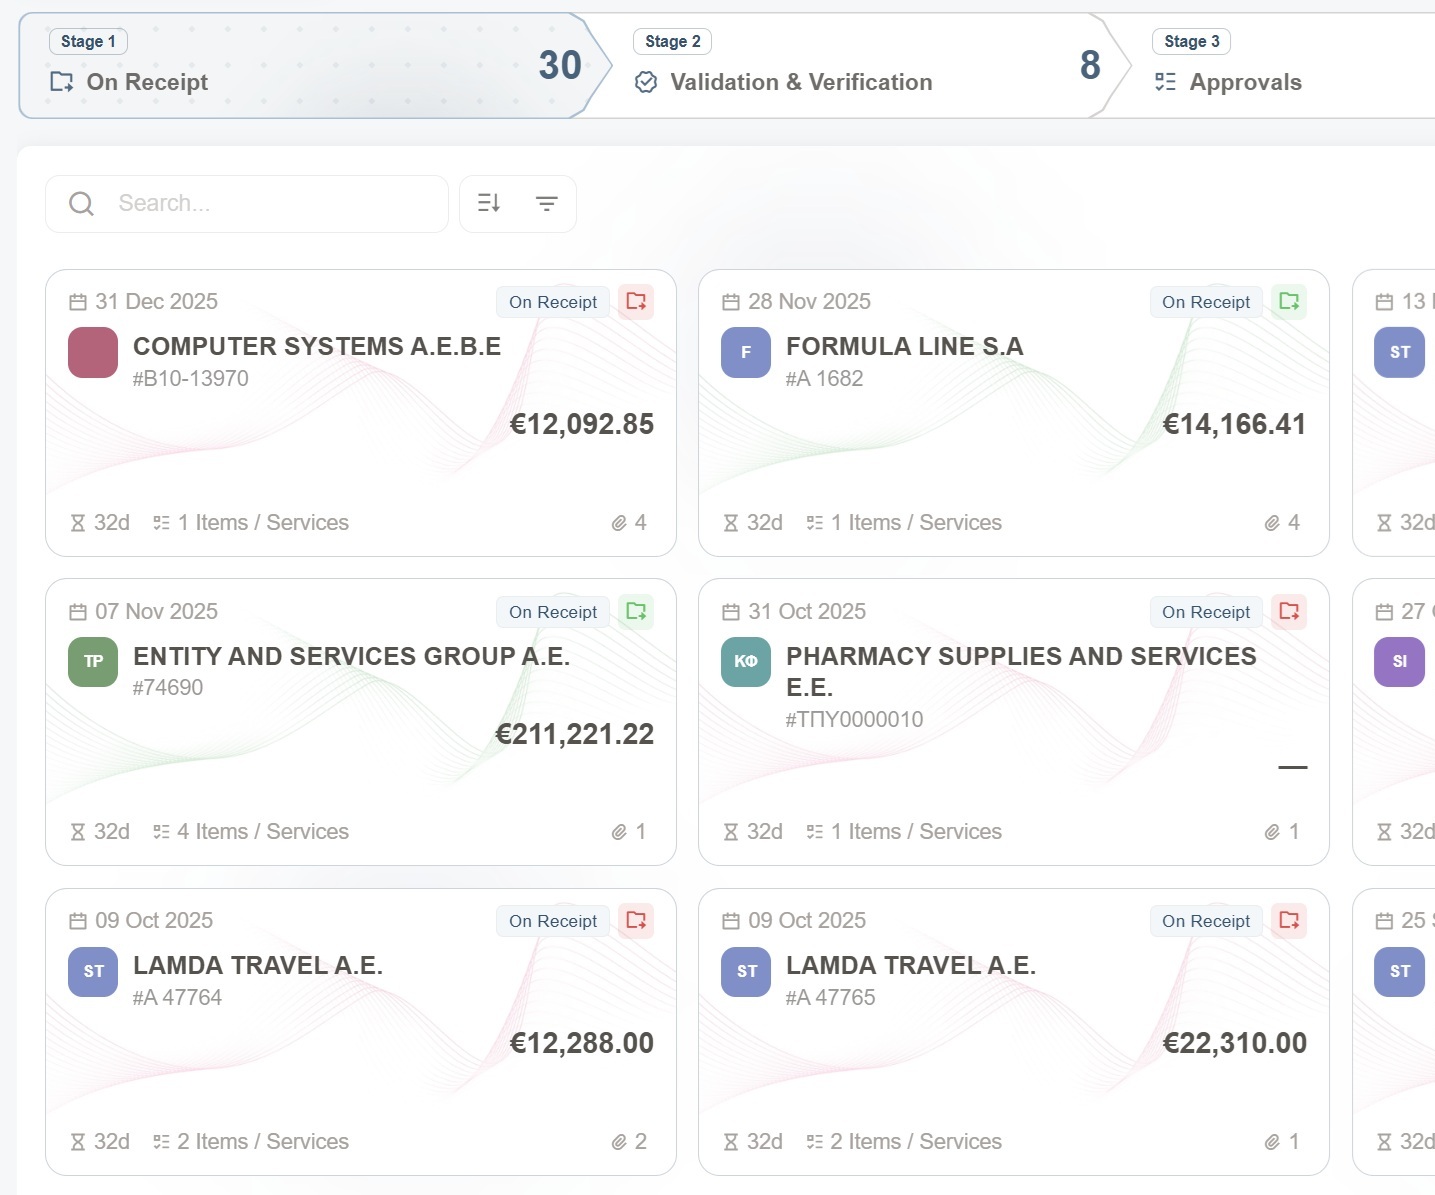This screenshot has width=1435, height=1195.
Task: Click the Search input field
Action: tap(247, 204)
